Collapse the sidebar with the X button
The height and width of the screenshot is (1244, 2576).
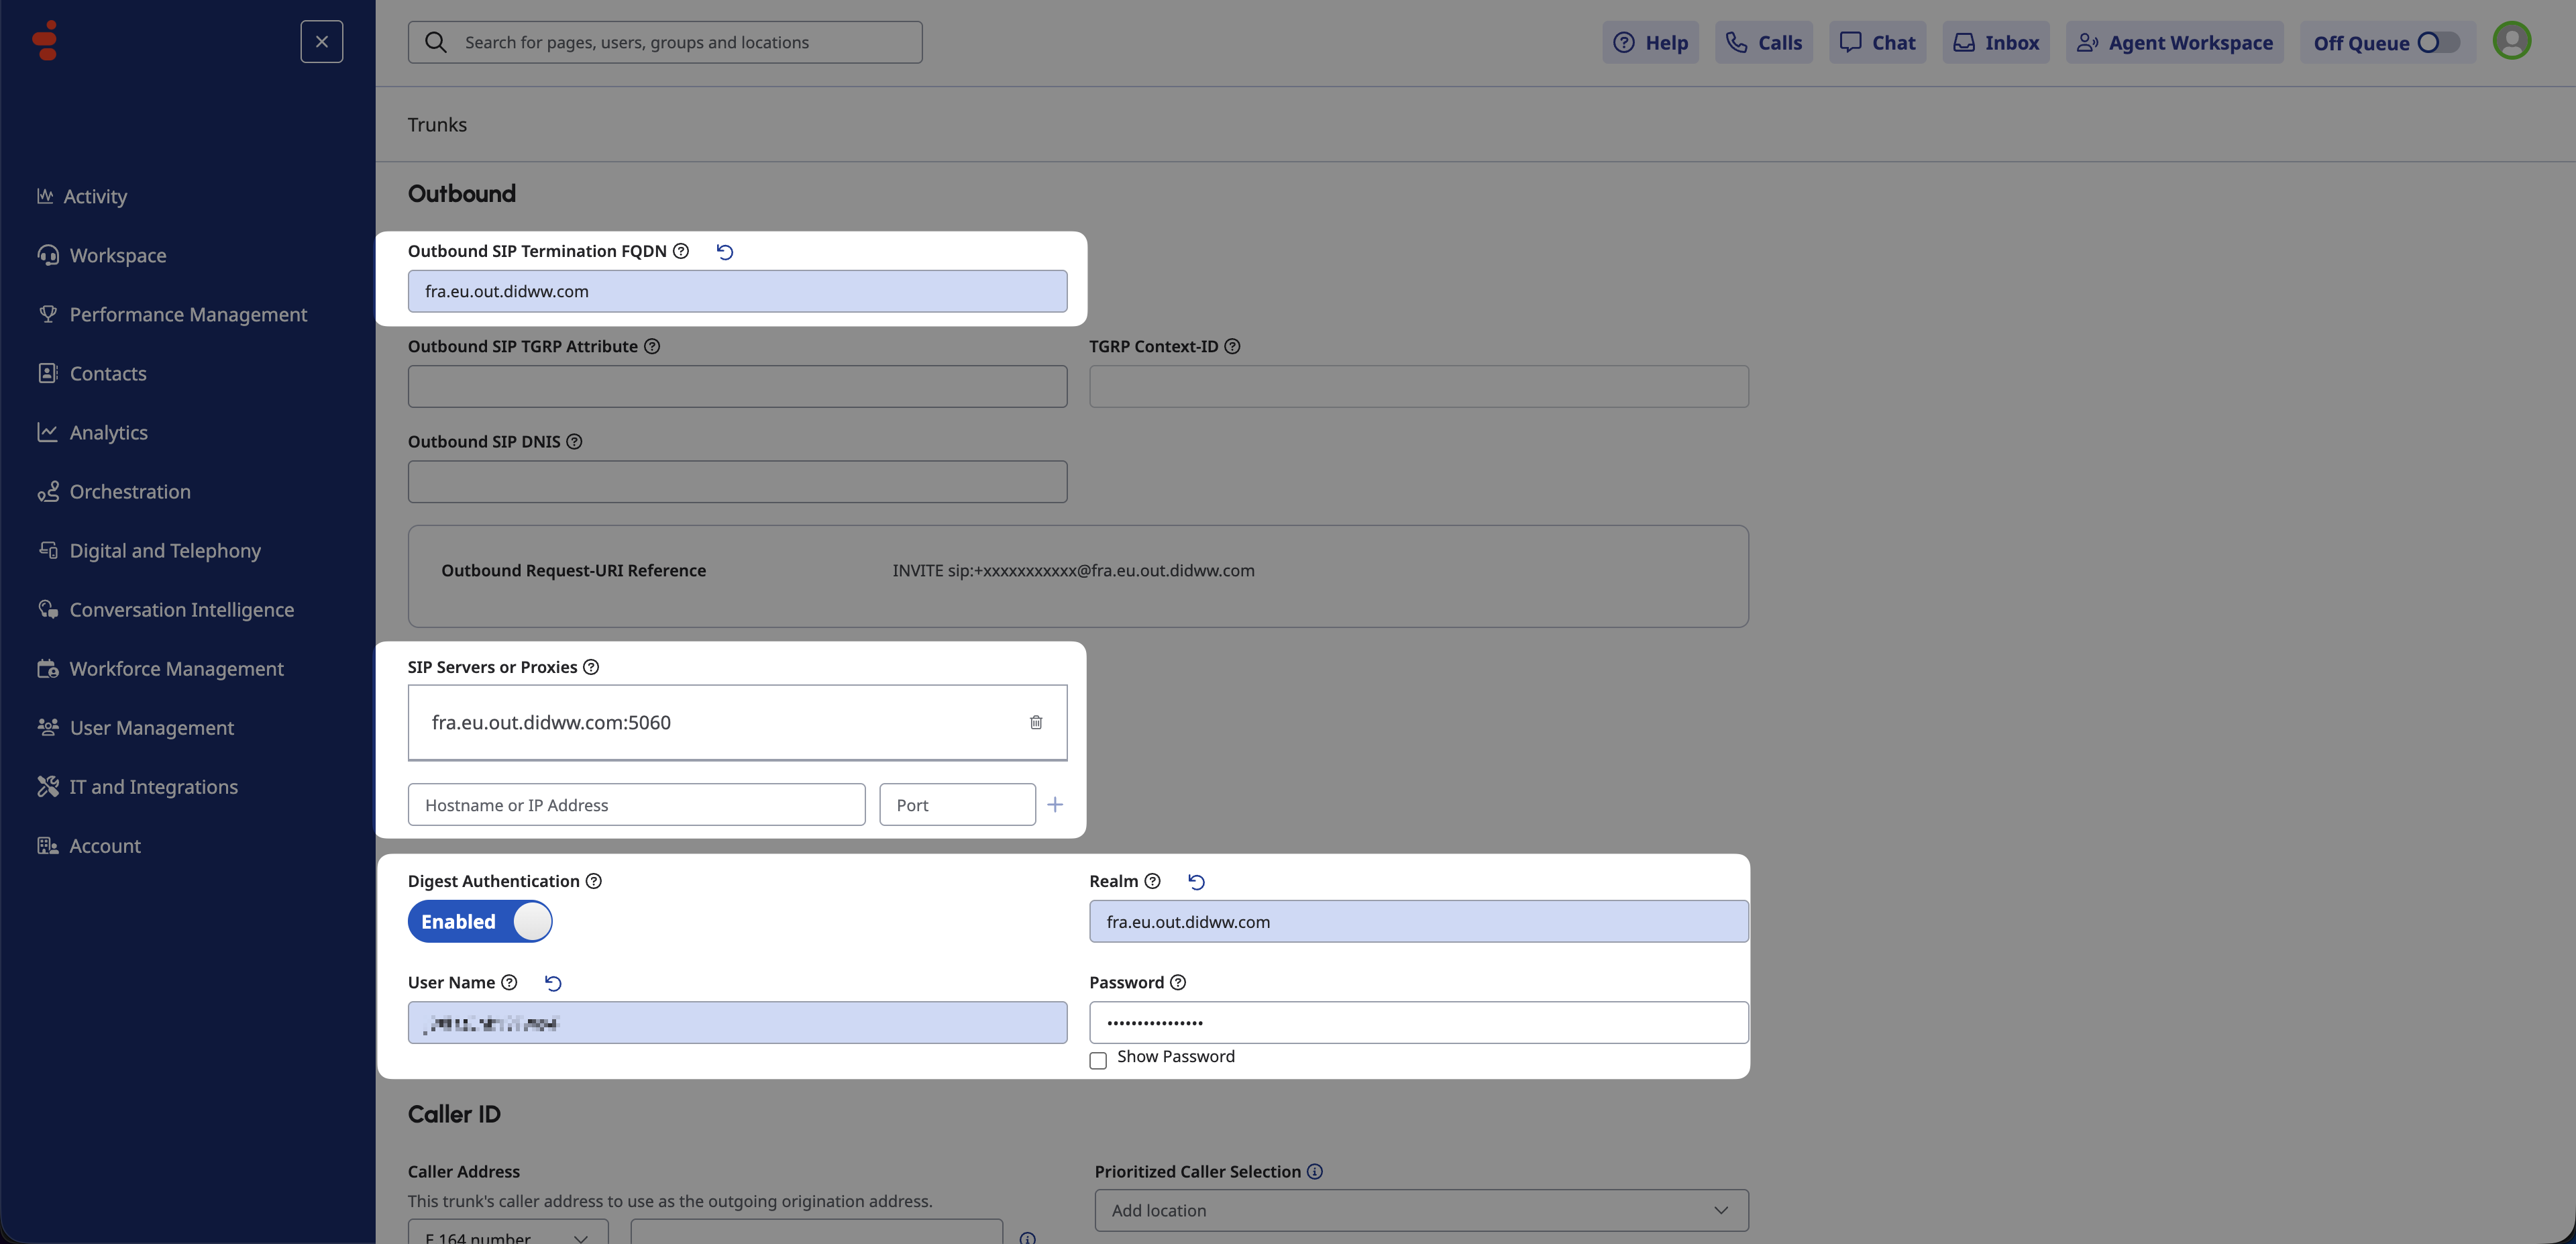pos(322,42)
